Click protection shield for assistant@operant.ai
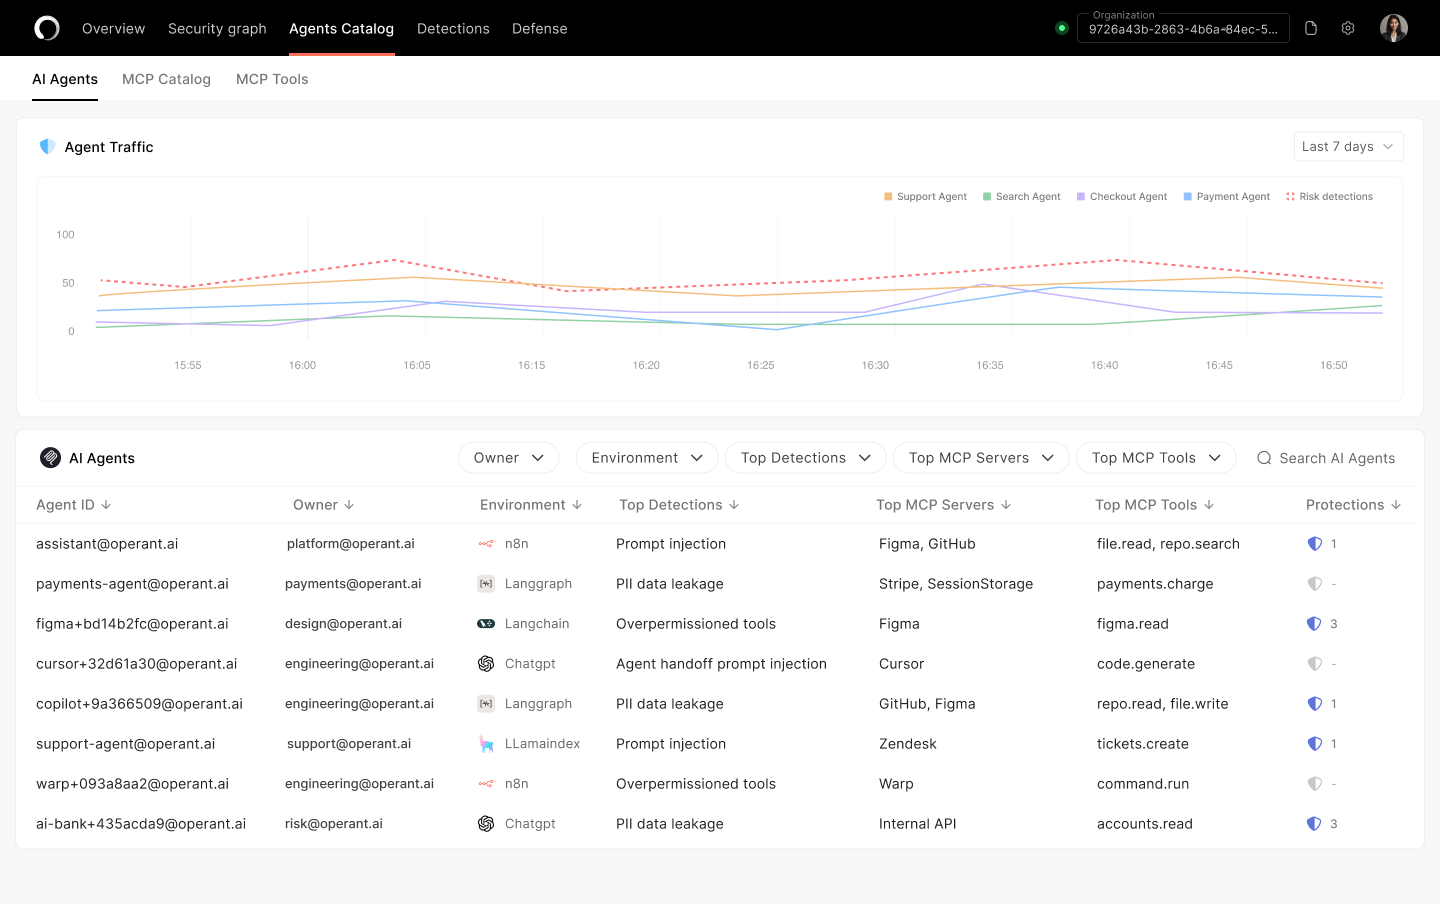 point(1315,544)
